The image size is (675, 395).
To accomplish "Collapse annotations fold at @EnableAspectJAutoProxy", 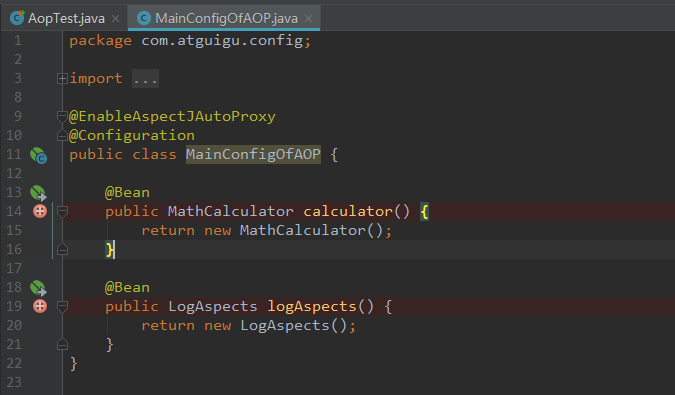I will (x=62, y=116).
